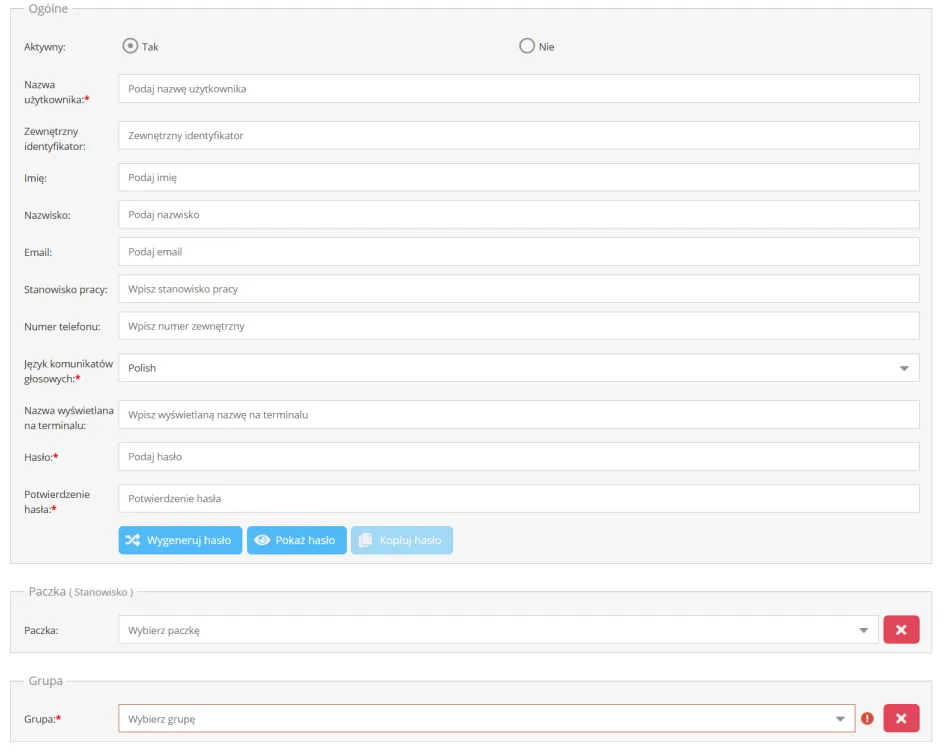Click the Numer telefonu input field
The width and height of the screenshot is (945, 754).
(518, 326)
